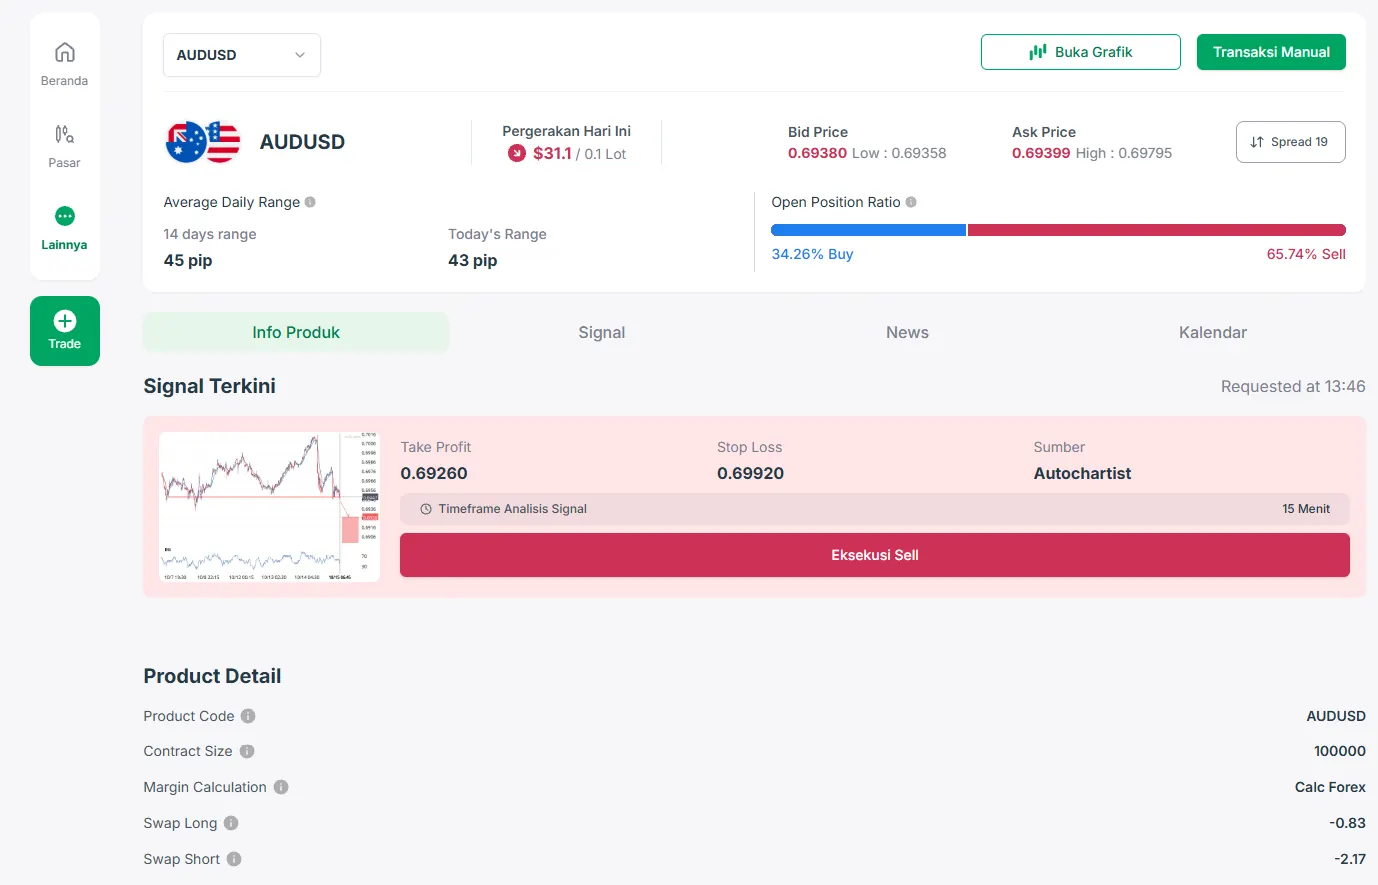Click the 15 Menit timeframe value
The image size is (1378, 885).
tap(1306, 509)
